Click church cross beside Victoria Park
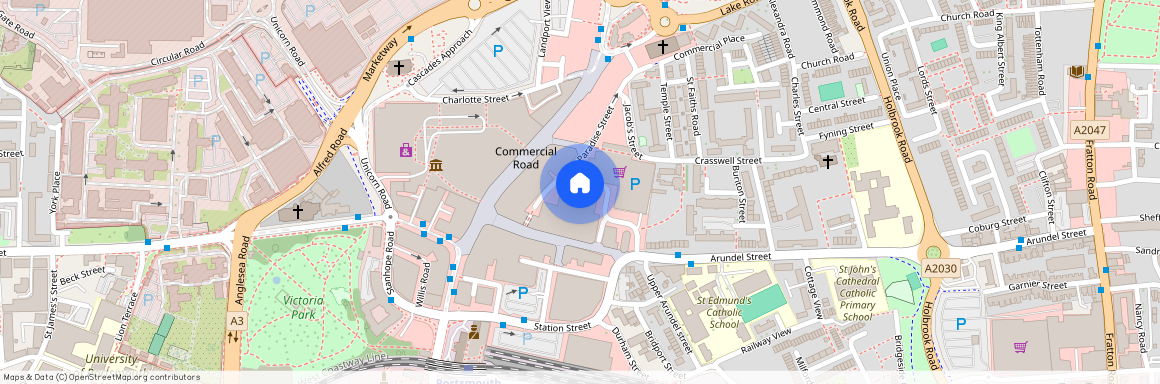 297,212
